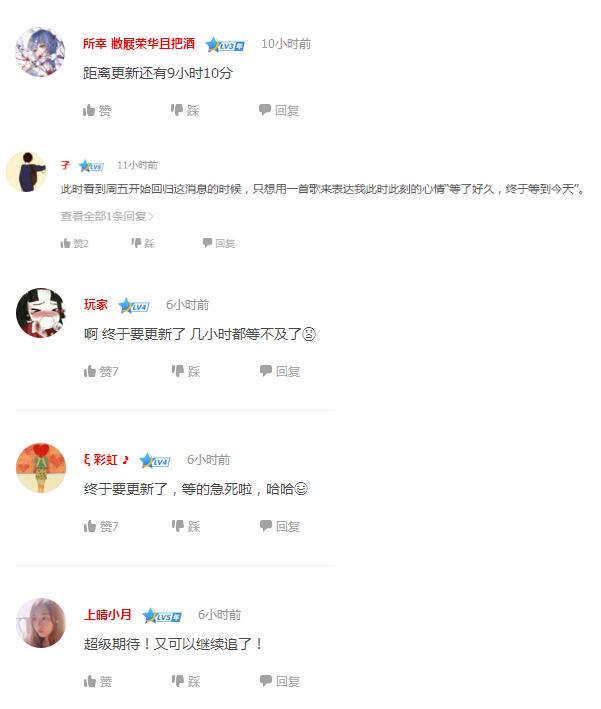Like the comment about 9小时10分 remaining
The image size is (601, 709).
click(97, 110)
